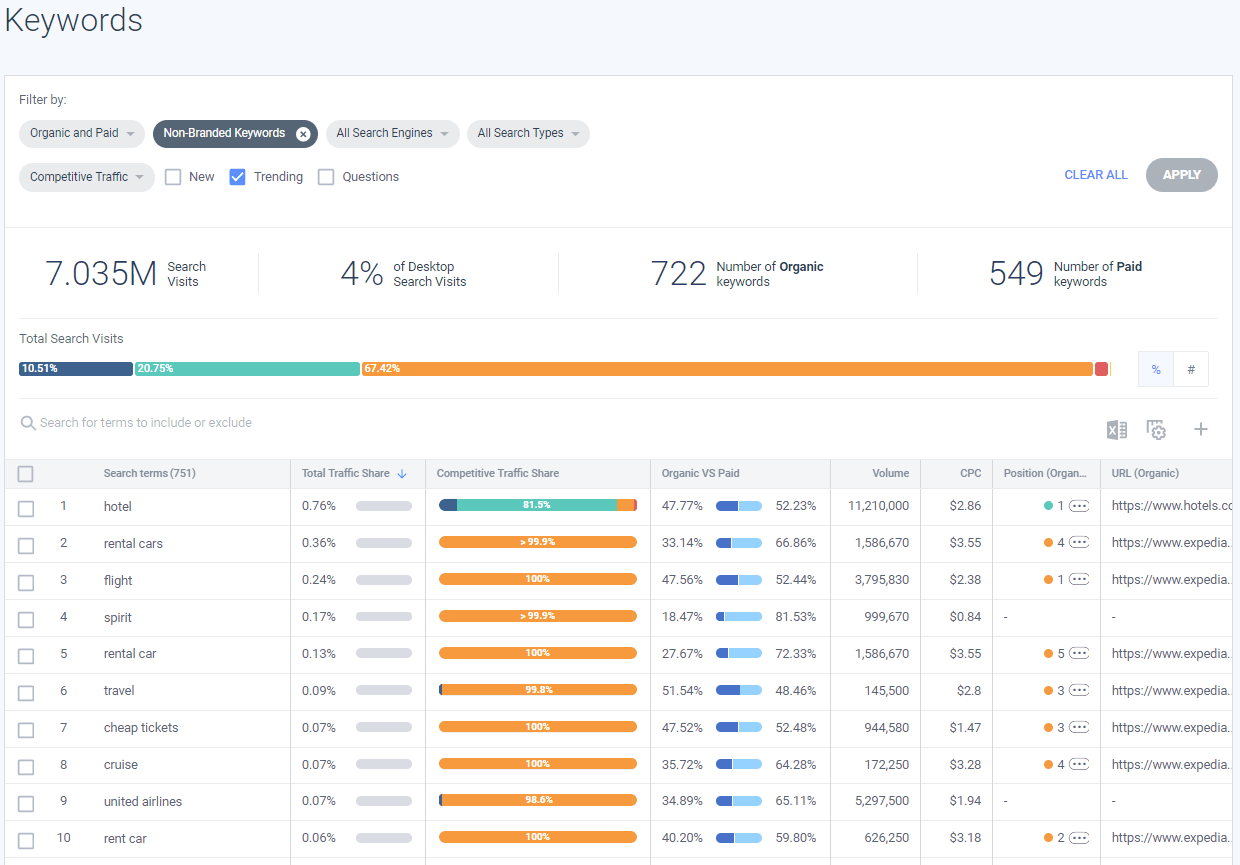
Task: Open the All Search Engines dropdown
Action: click(x=392, y=134)
